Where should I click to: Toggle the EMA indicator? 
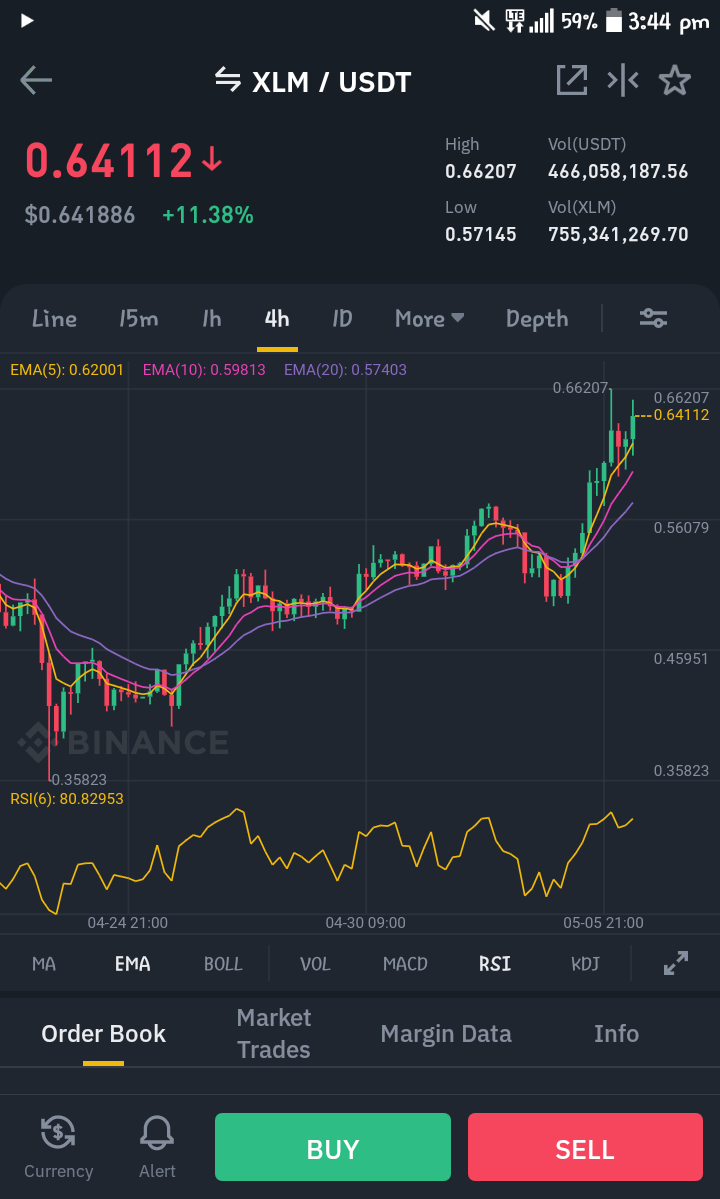point(132,963)
